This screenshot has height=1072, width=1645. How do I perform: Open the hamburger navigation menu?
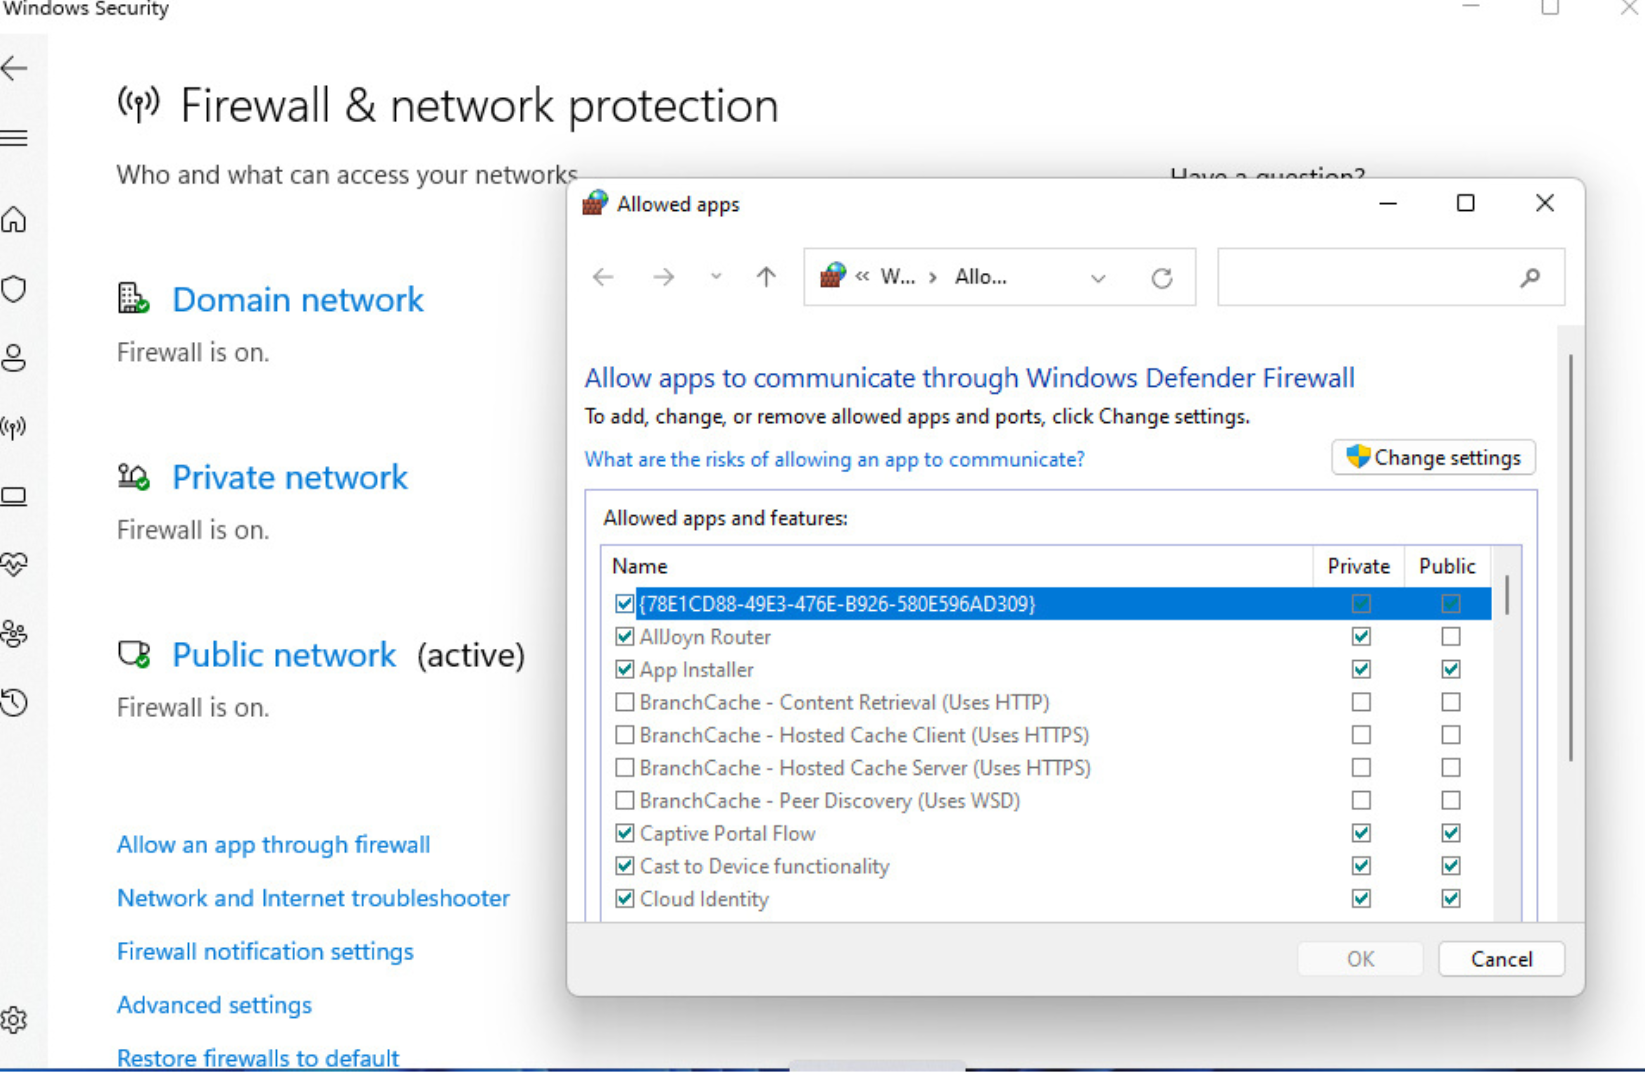click(14, 138)
